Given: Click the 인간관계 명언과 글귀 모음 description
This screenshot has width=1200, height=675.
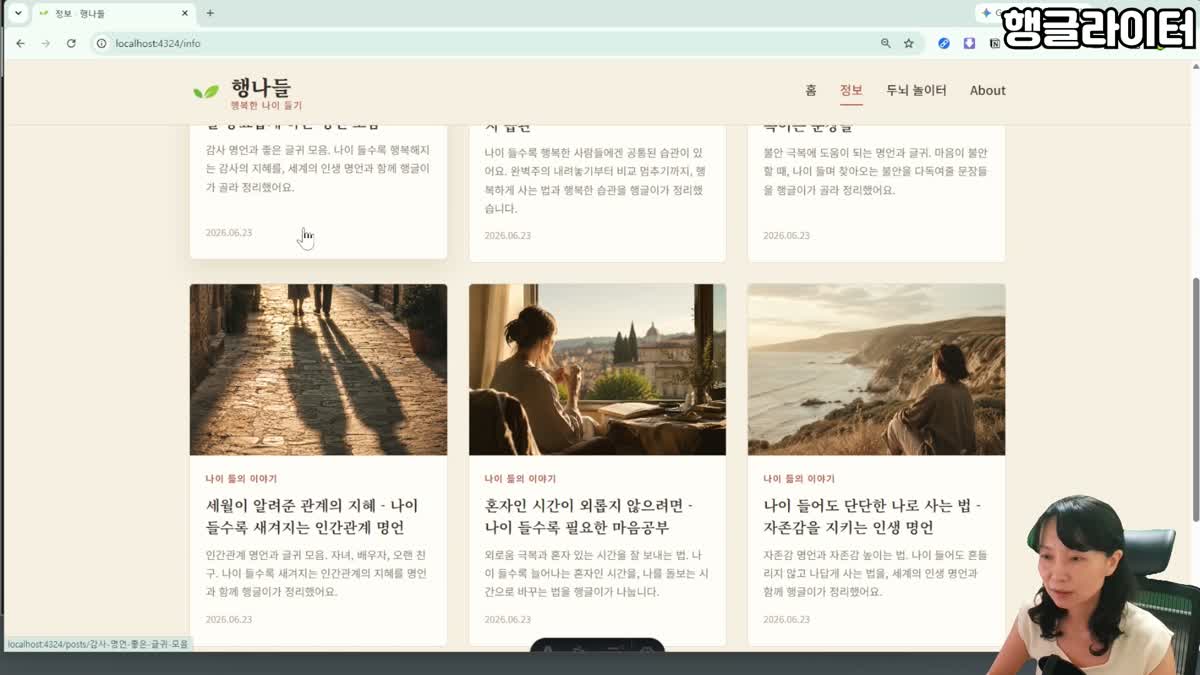Looking at the screenshot, I should (x=318, y=573).
